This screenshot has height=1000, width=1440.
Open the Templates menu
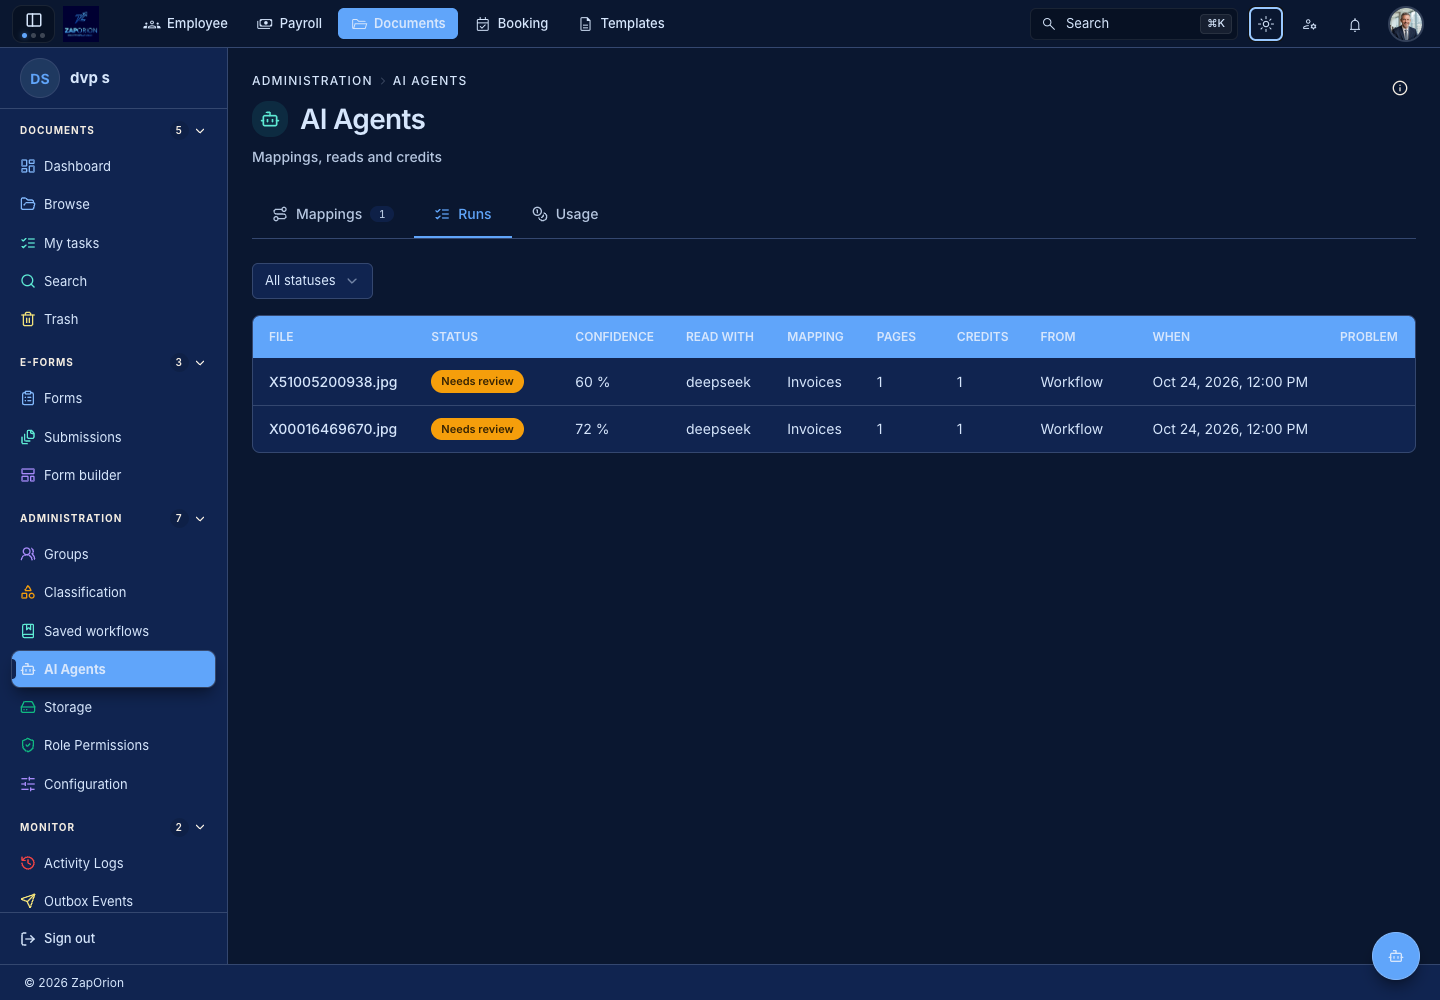pos(622,23)
